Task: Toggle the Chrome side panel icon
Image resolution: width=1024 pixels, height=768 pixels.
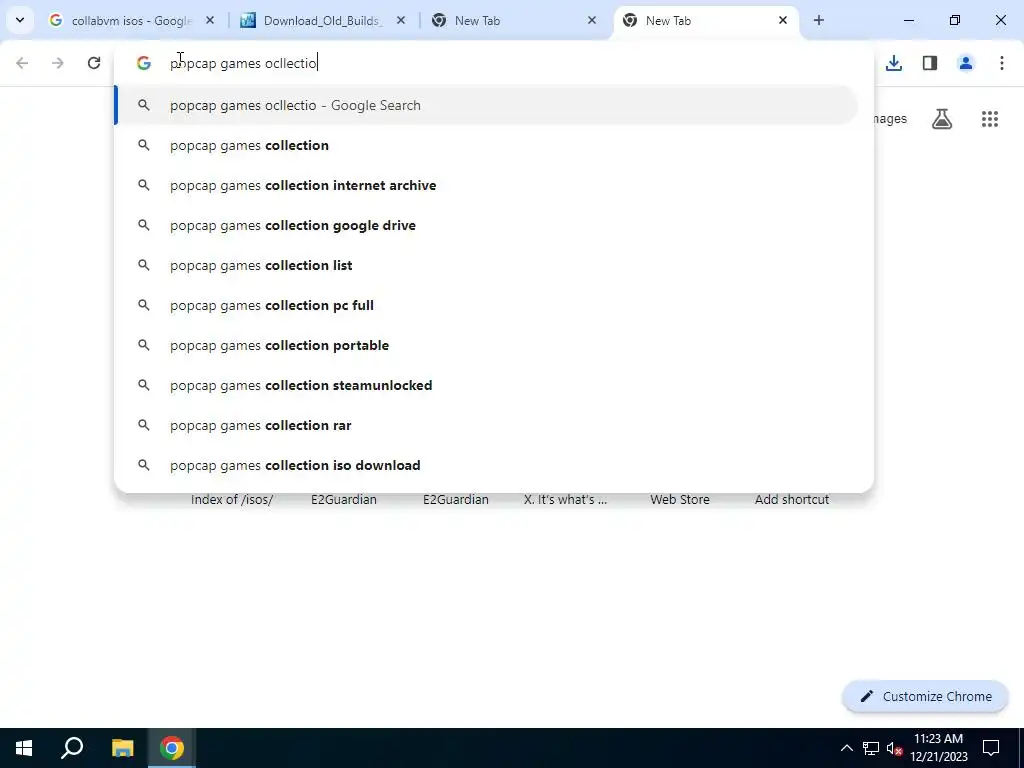Action: tap(930, 63)
